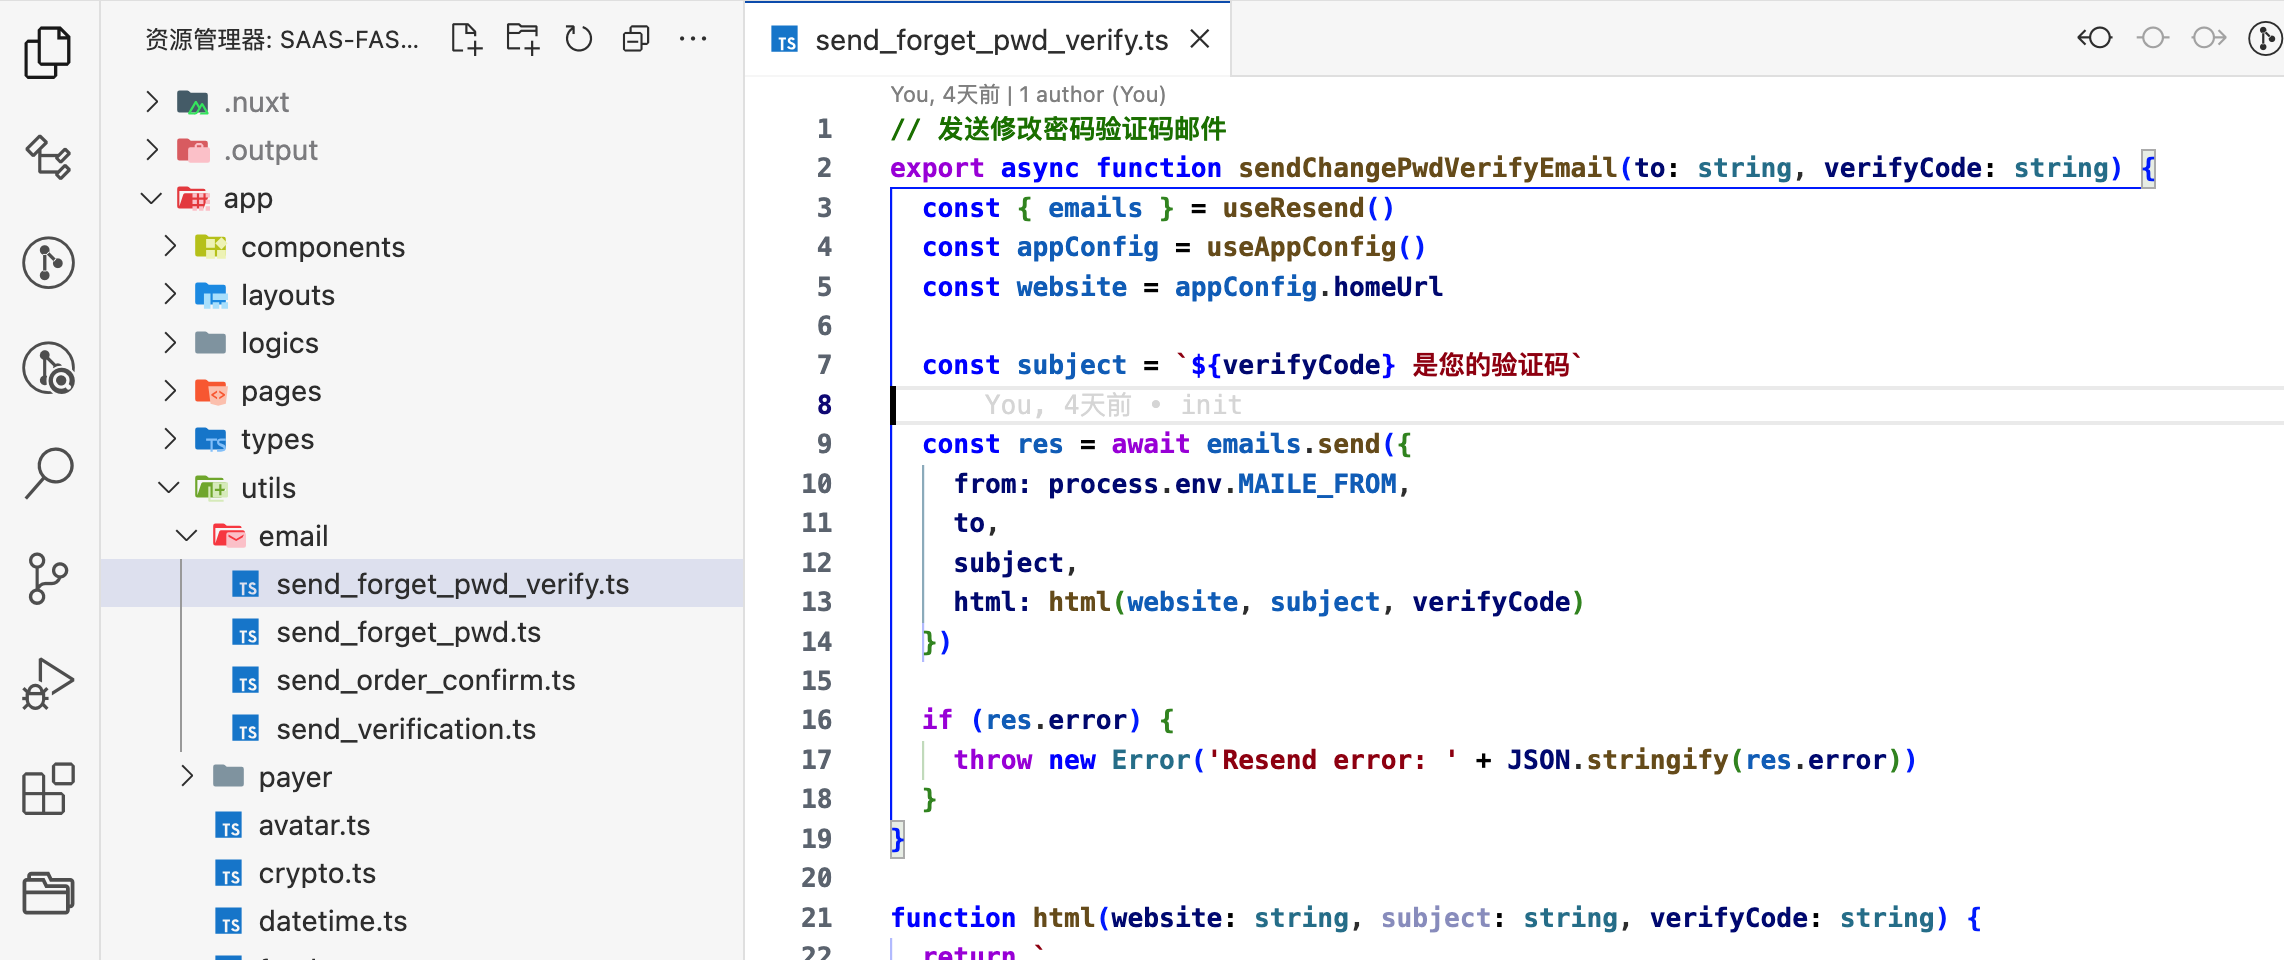This screenshot has height=960, width=2284.
Task: Click the 'You, 4天前 | 1 author' code lens
Action: [x=1028, y=94]
